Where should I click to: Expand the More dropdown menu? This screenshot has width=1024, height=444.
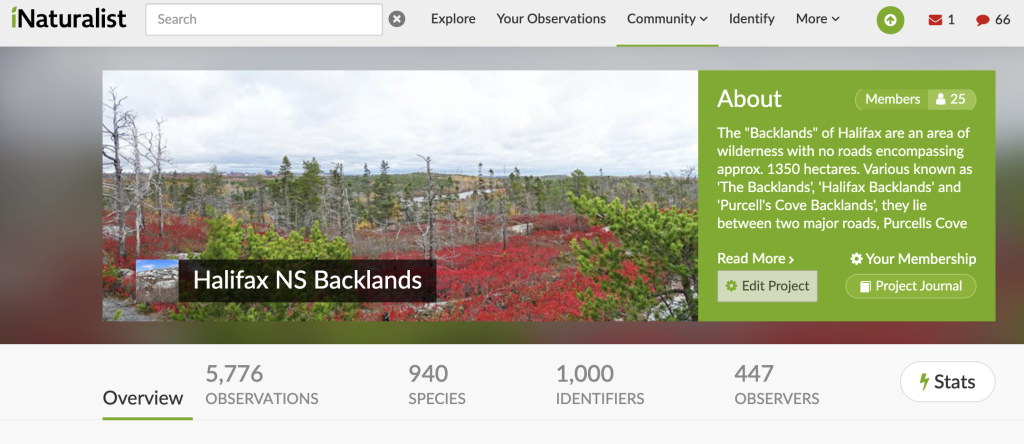(817, 19)
